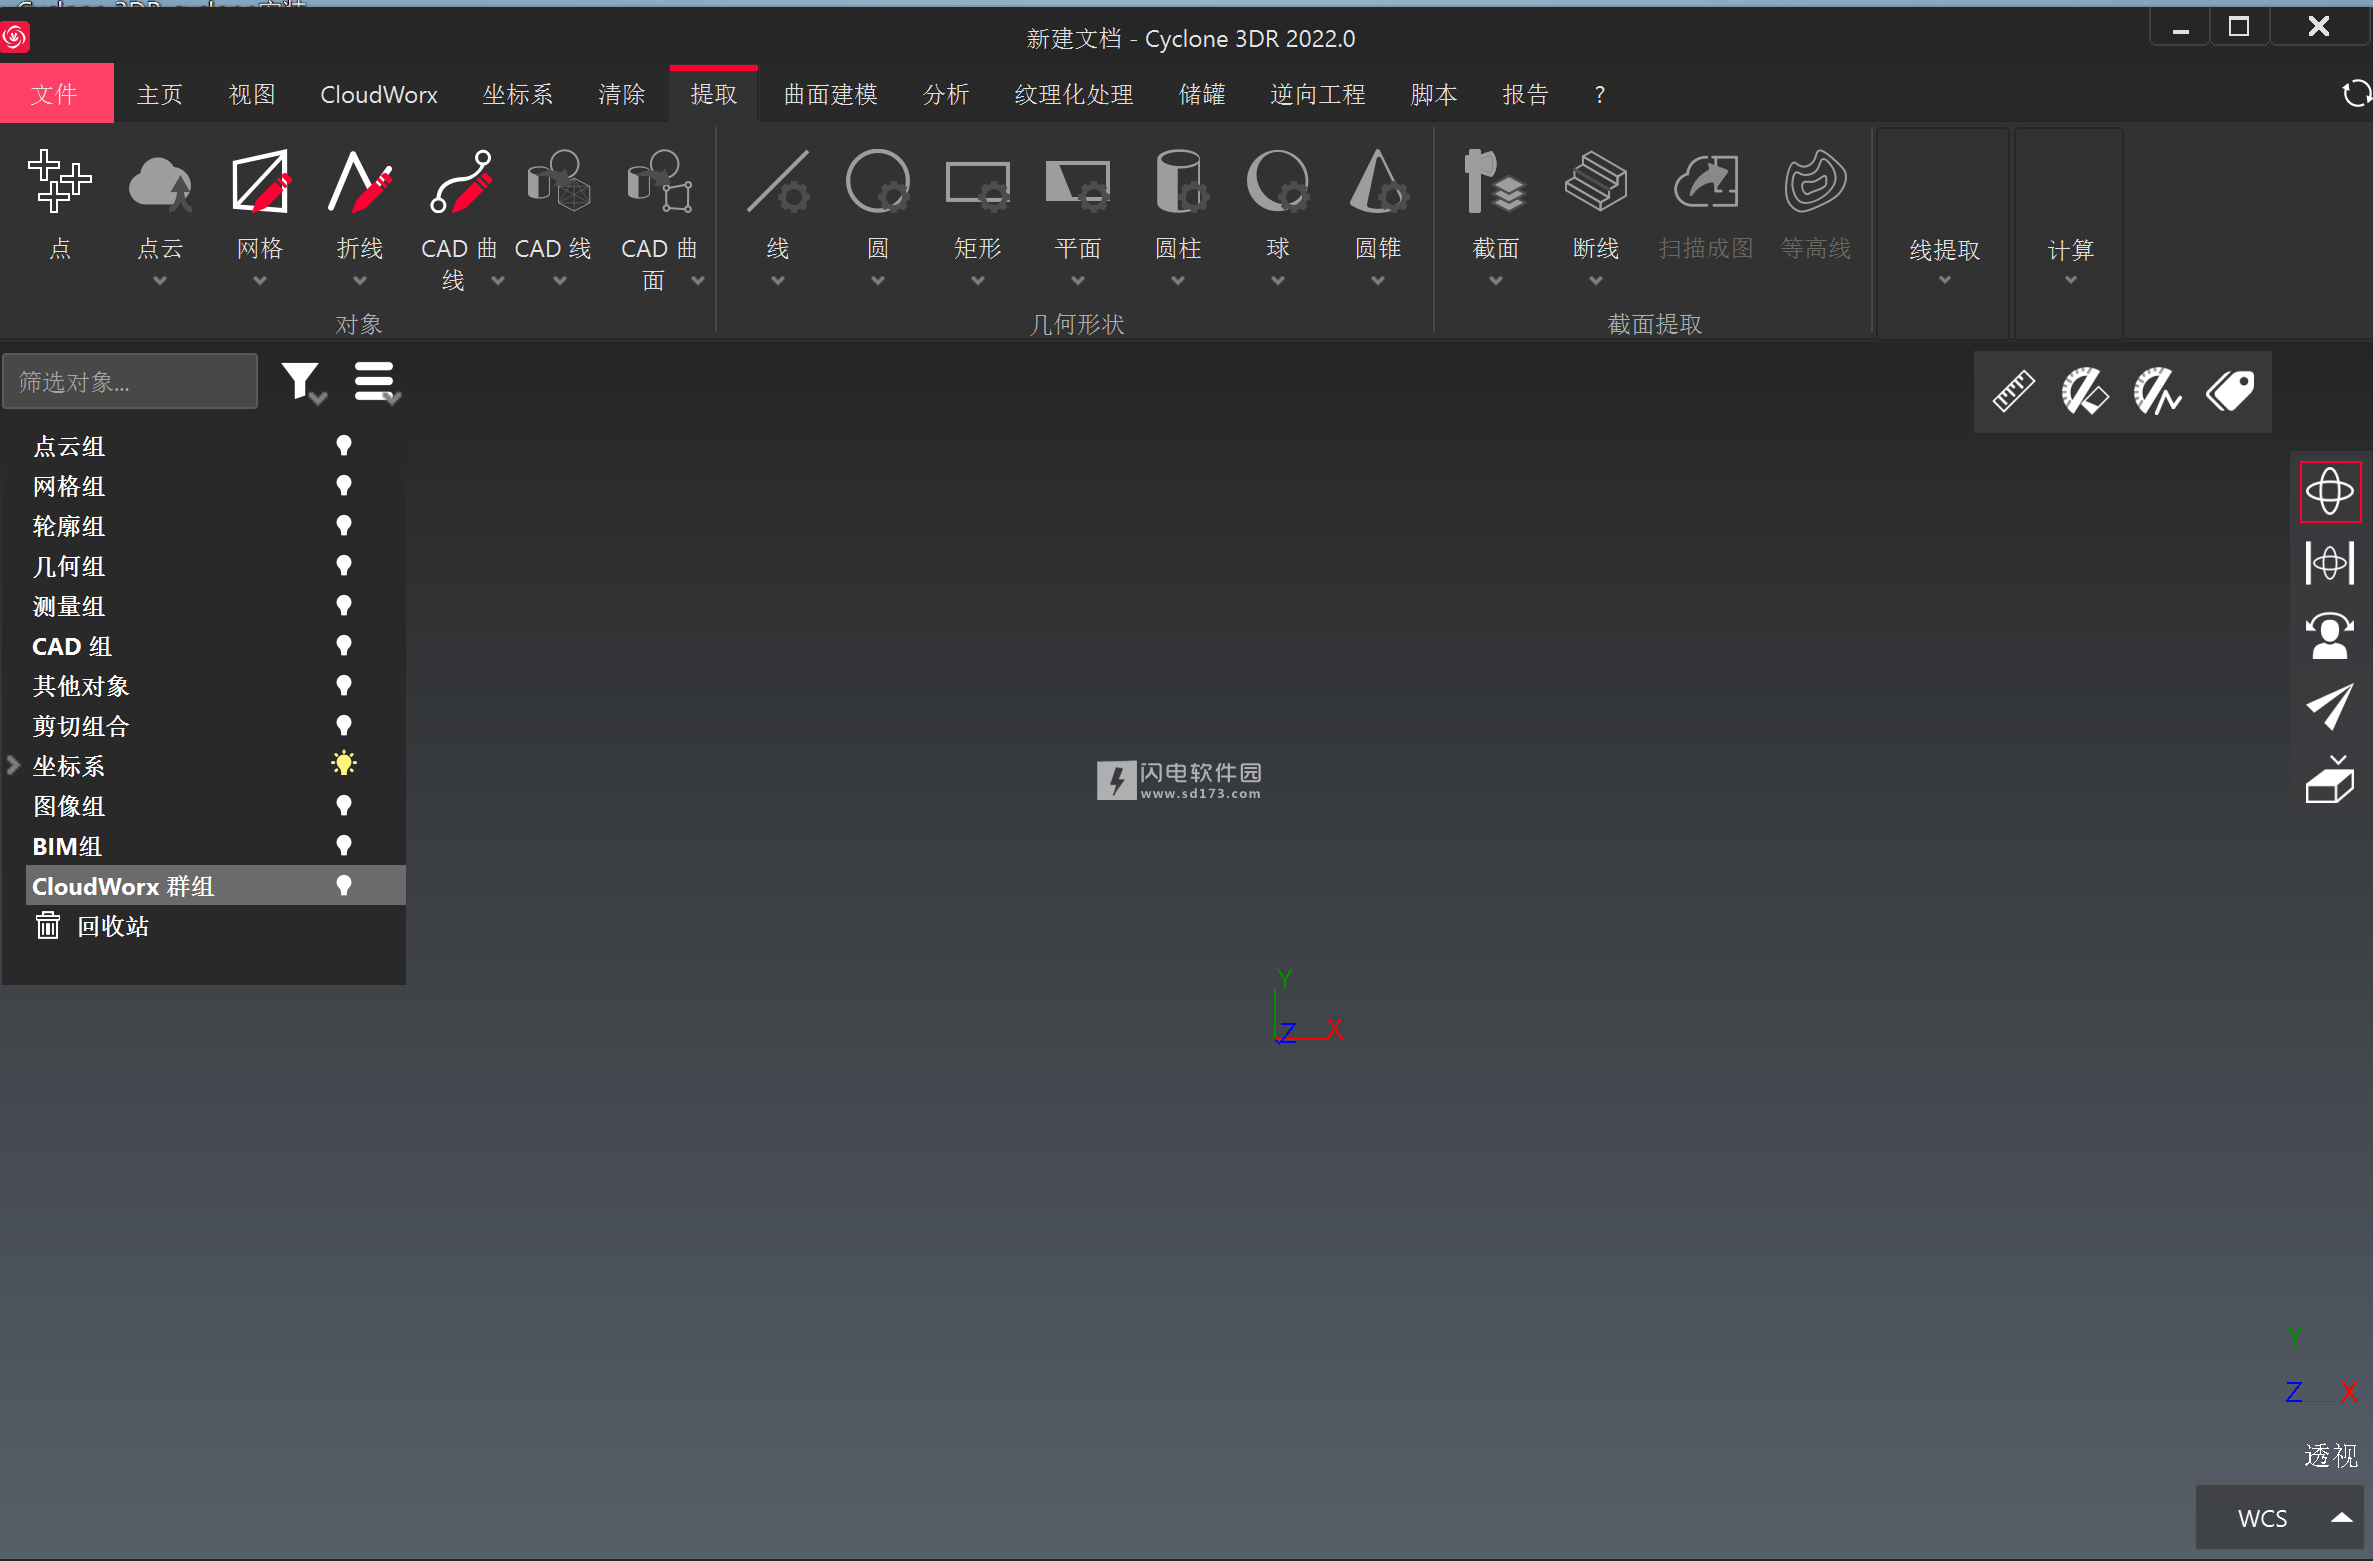The image size is (2373, 1561).
Task: Select the 剪切组合 tree group
Action: [x=81, y=726]
